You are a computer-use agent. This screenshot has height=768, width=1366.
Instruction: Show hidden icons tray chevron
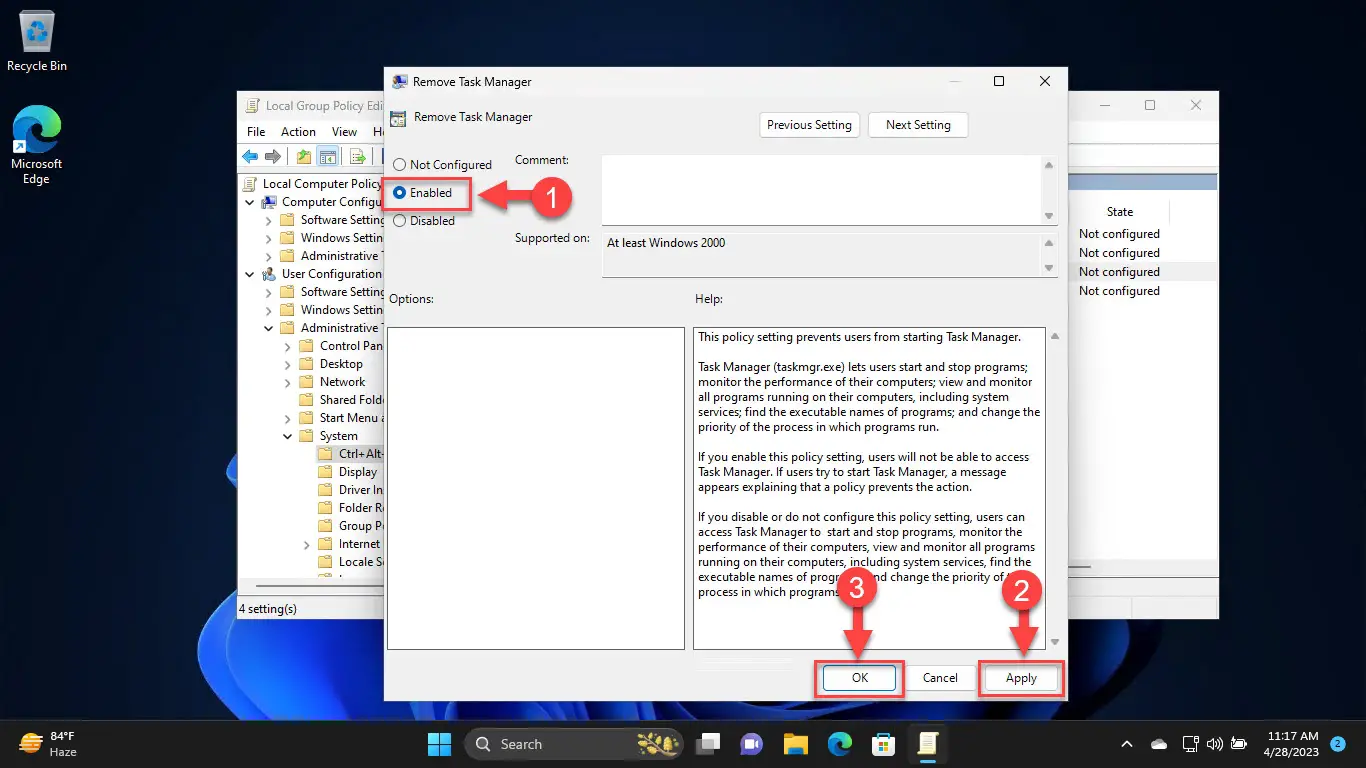point(1127,744)
